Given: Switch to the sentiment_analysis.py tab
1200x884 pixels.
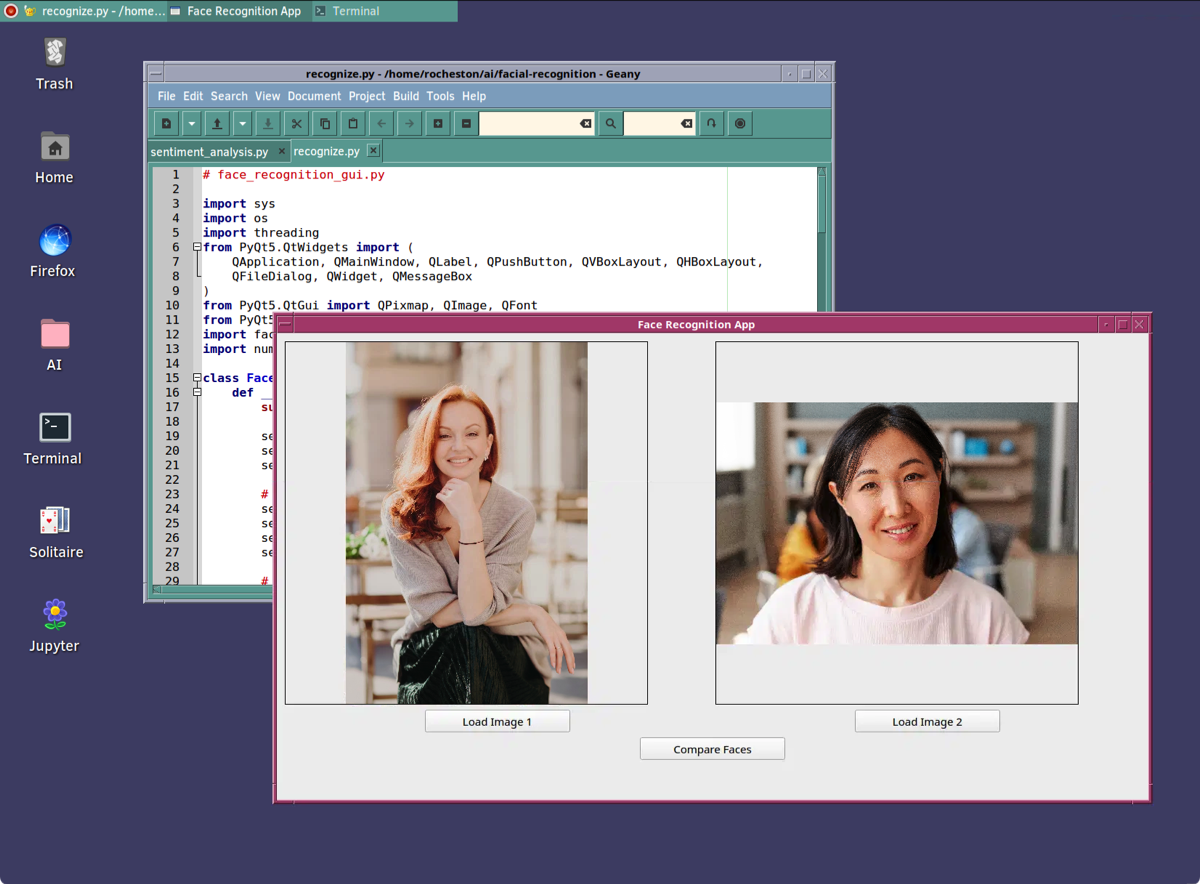Looking at the screenshot, I should pyautogui.click(x=209, y=152).
